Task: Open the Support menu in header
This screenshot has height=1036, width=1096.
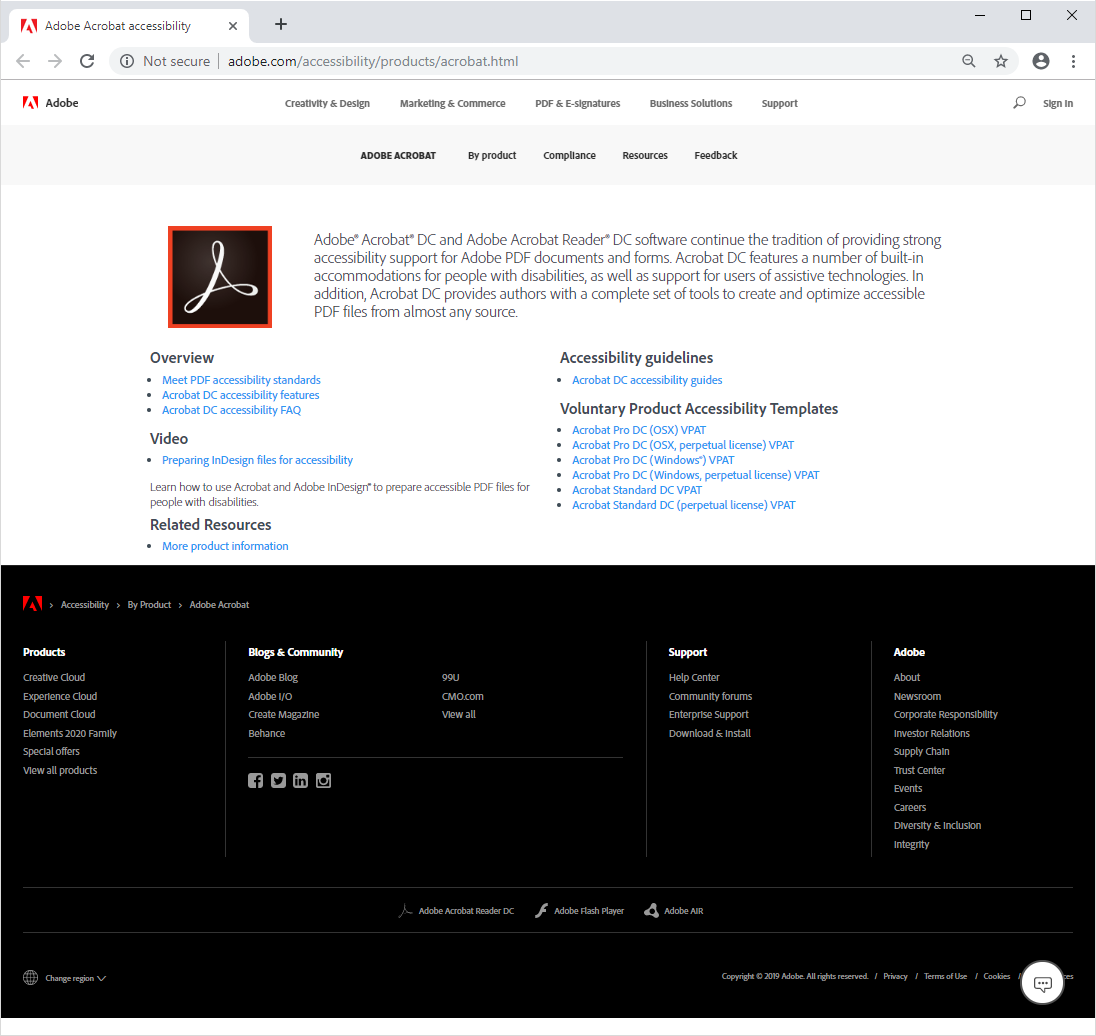Action: coord(779,103)
